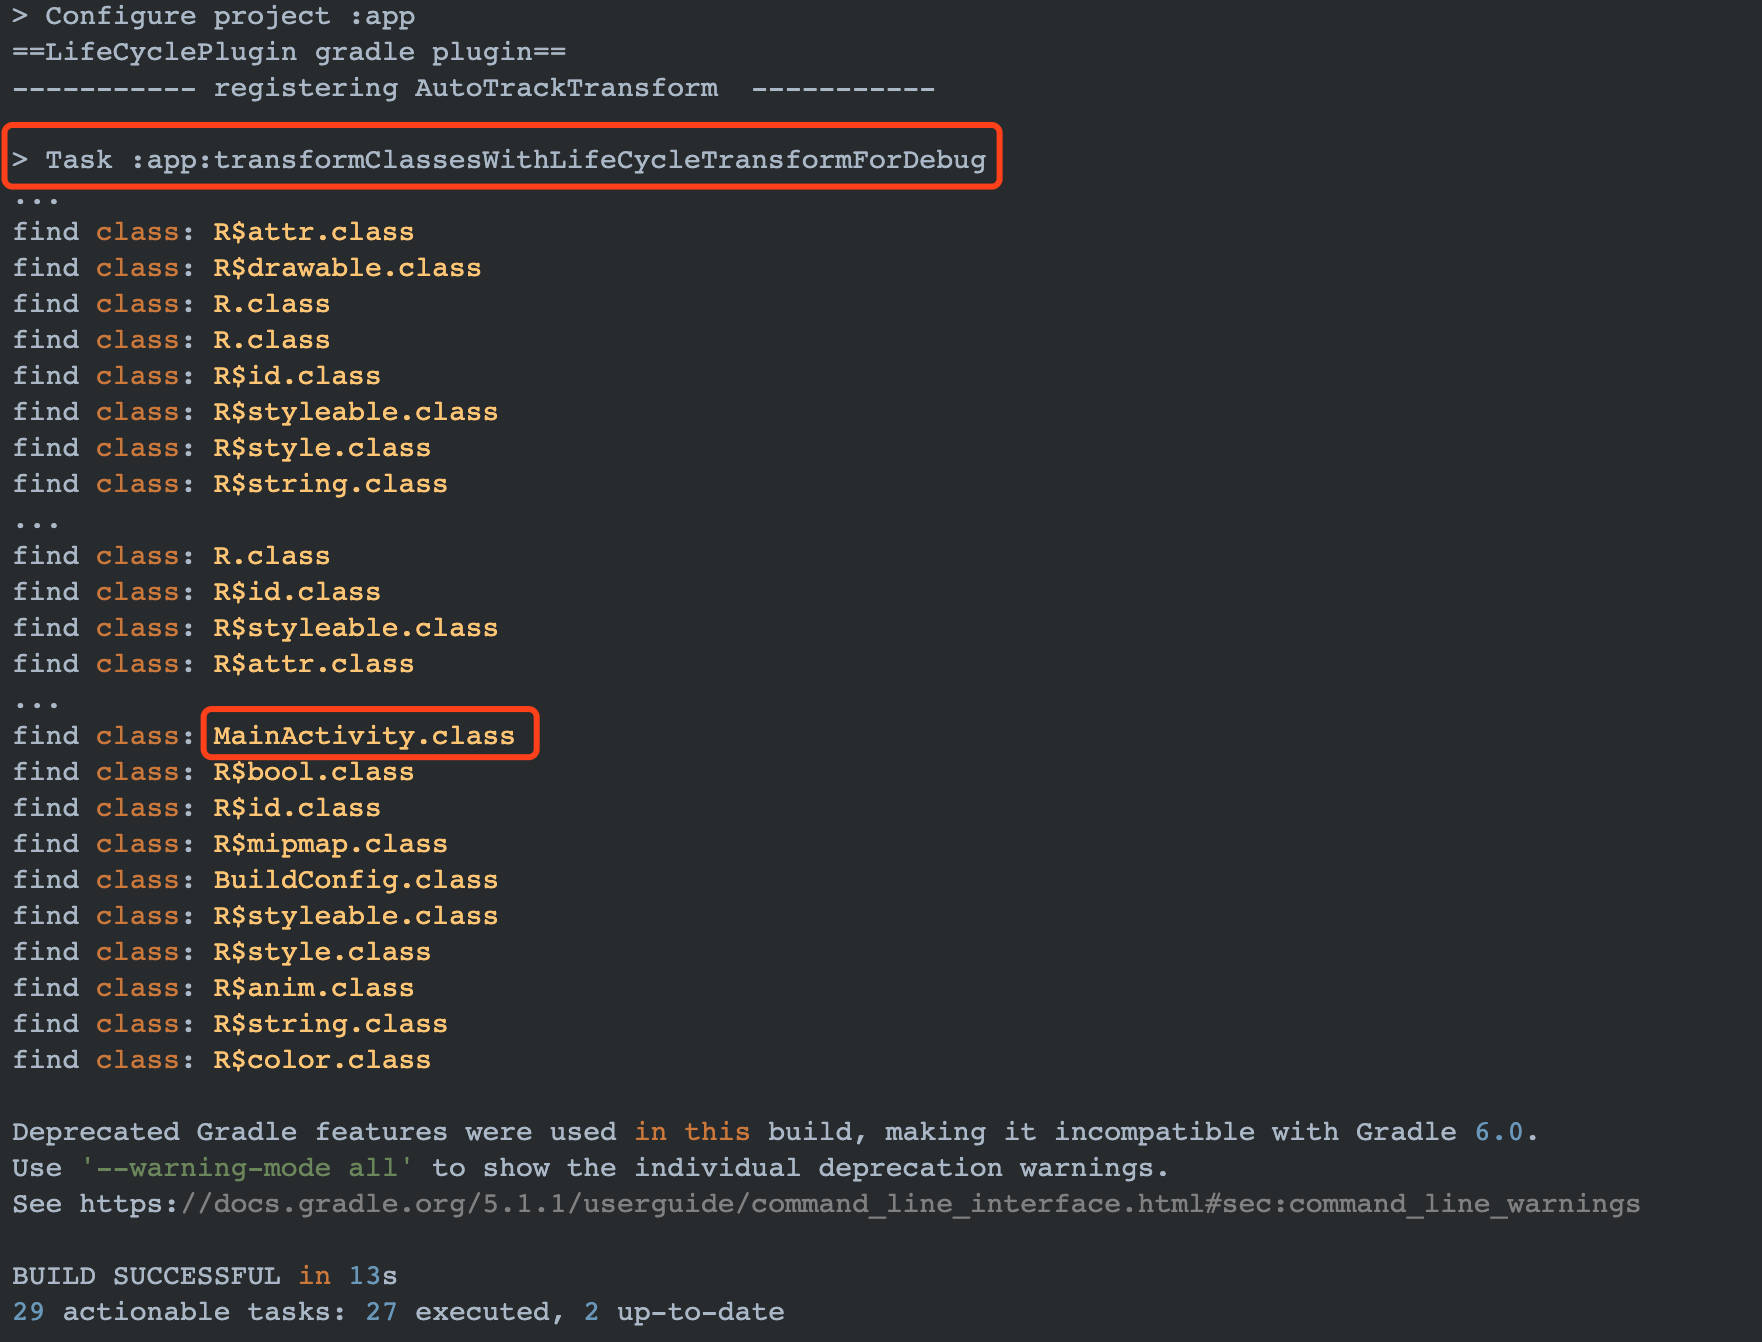Click the 'Deprecated Gradle features' warning line
The width and height of the screenshot is (1762, 1342).
point(775,1132)
